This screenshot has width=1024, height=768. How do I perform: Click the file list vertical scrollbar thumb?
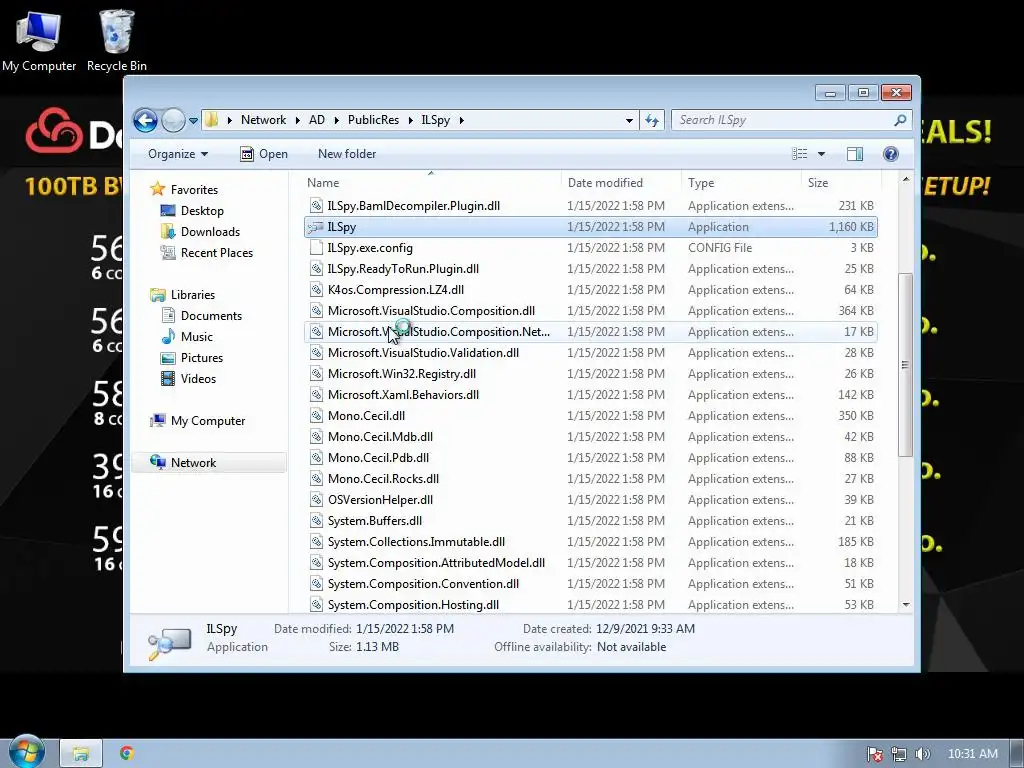point(905,364)
